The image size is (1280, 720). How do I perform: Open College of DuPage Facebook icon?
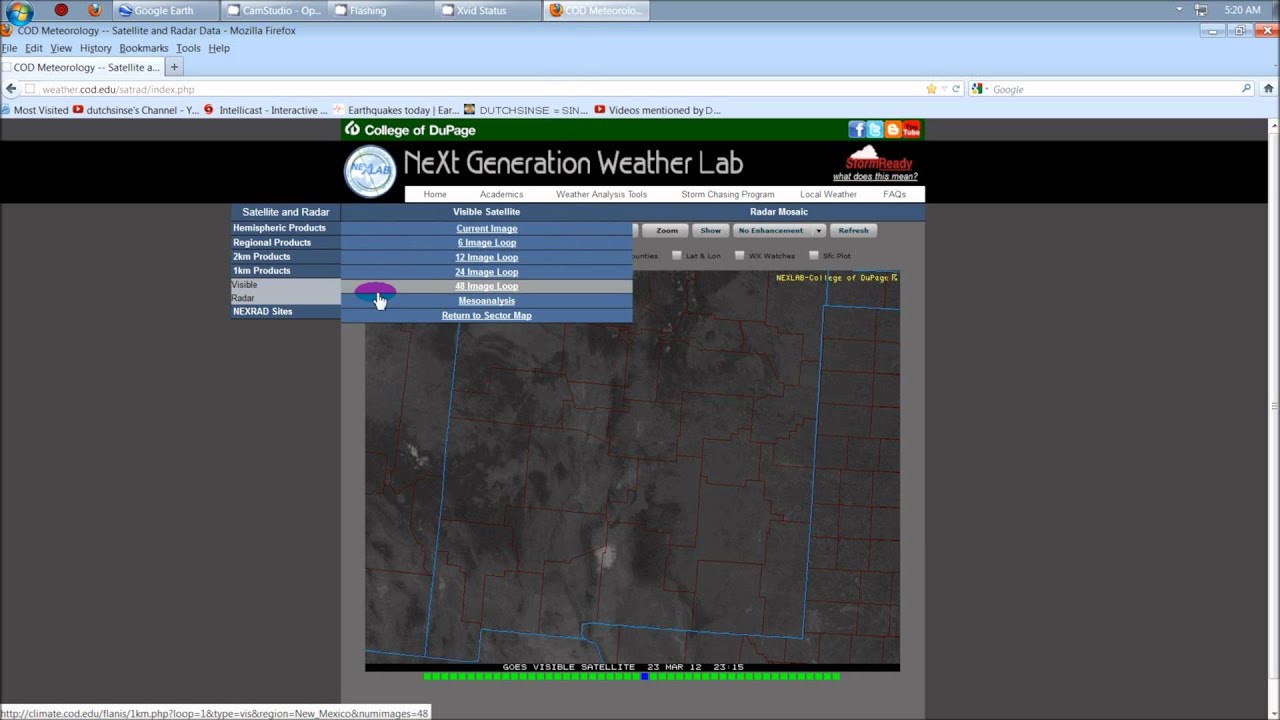coord(857,130)
